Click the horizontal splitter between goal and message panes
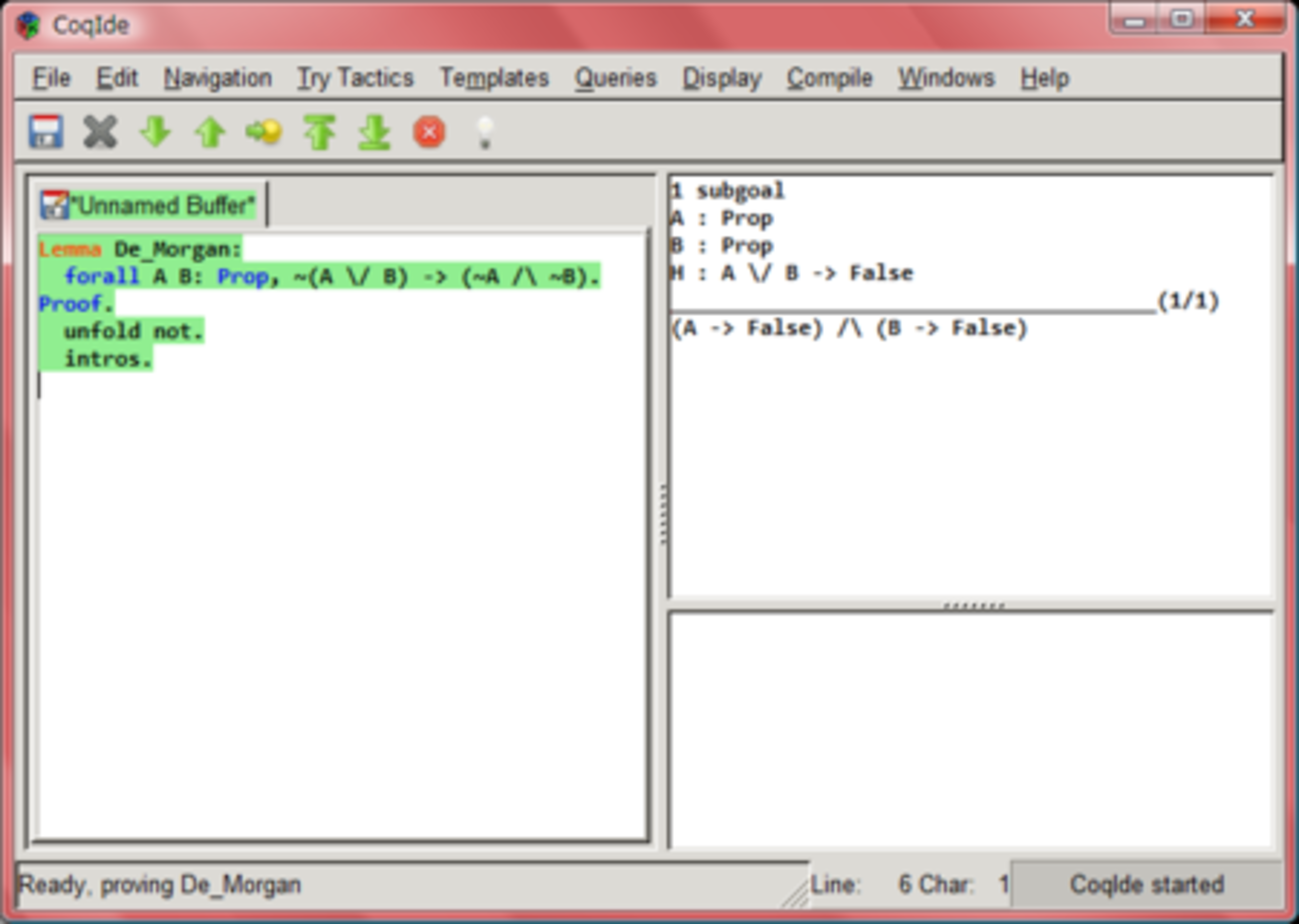Image resolution: width=1299 pixels, height=924 pixels. [x=972, y=606]
